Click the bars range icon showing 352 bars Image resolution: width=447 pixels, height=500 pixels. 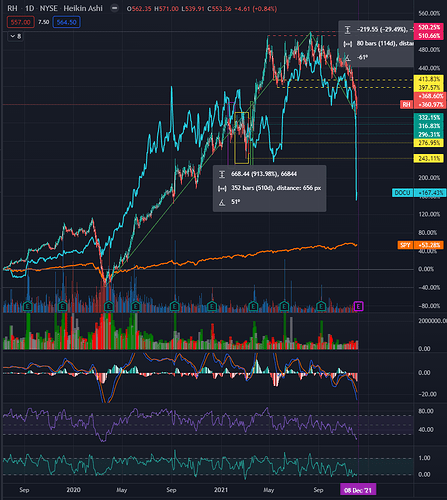pyautogui.click(x=222, y=188)
